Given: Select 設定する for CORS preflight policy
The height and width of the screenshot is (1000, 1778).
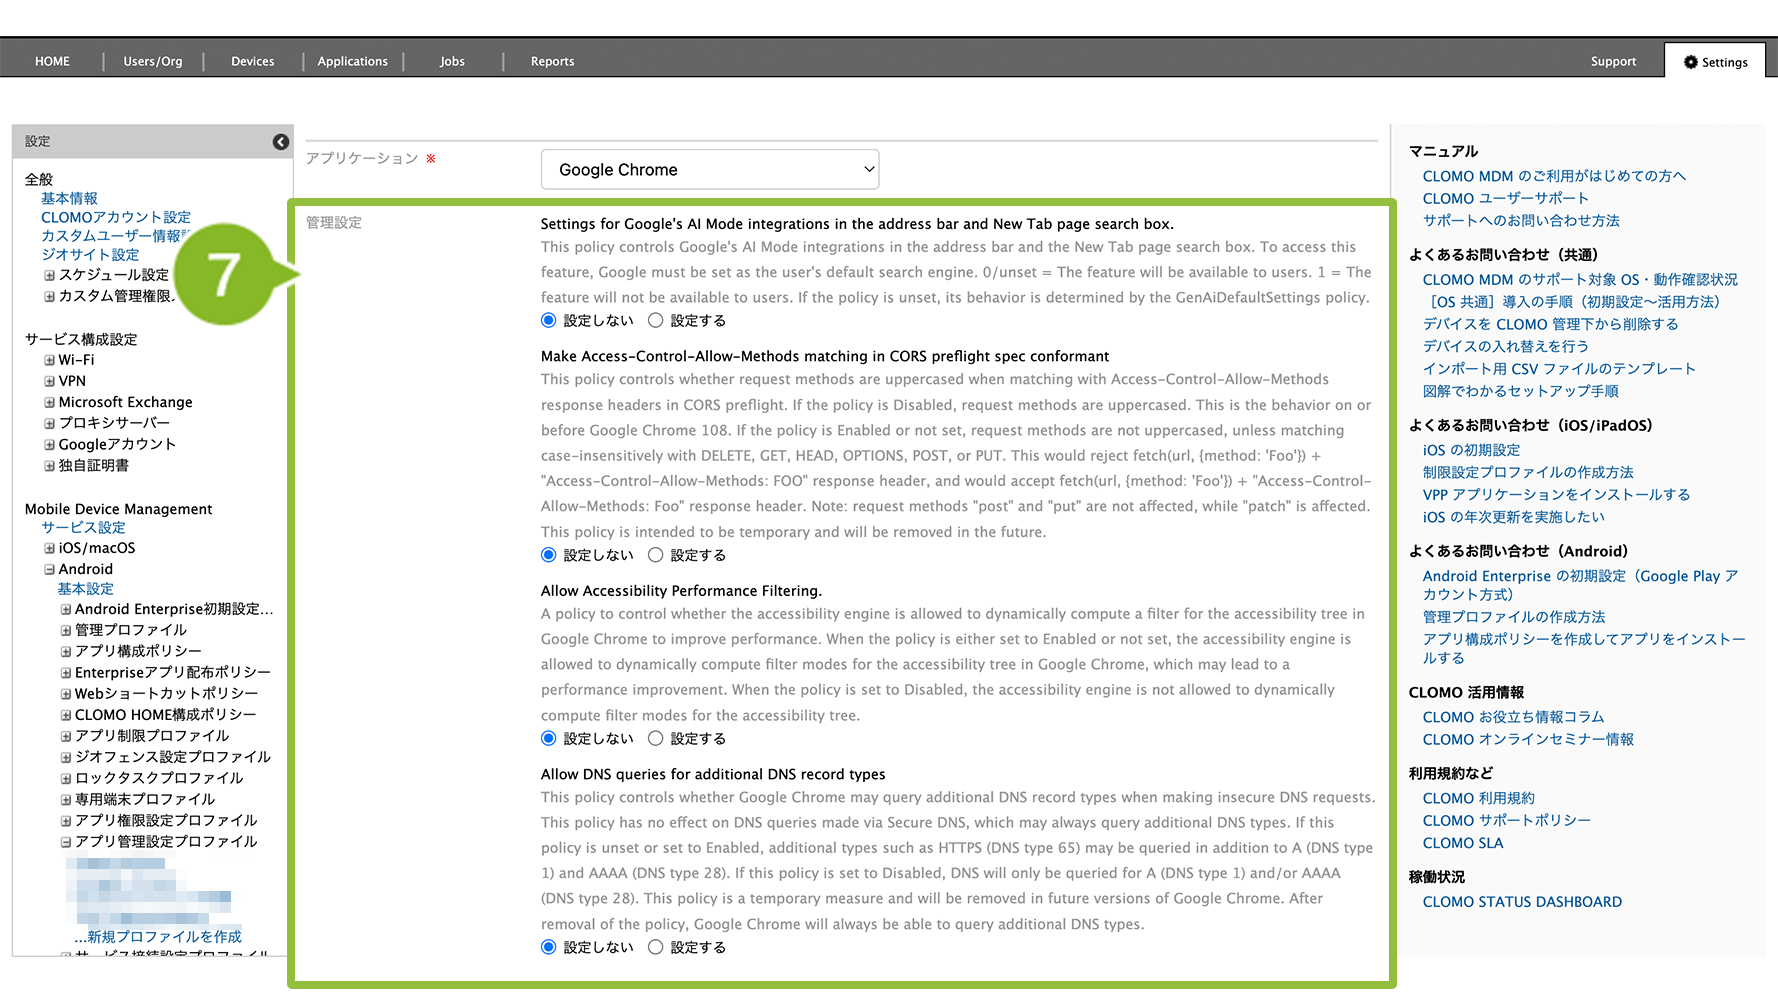Looking at the screenshot, I should click(656, 555).
